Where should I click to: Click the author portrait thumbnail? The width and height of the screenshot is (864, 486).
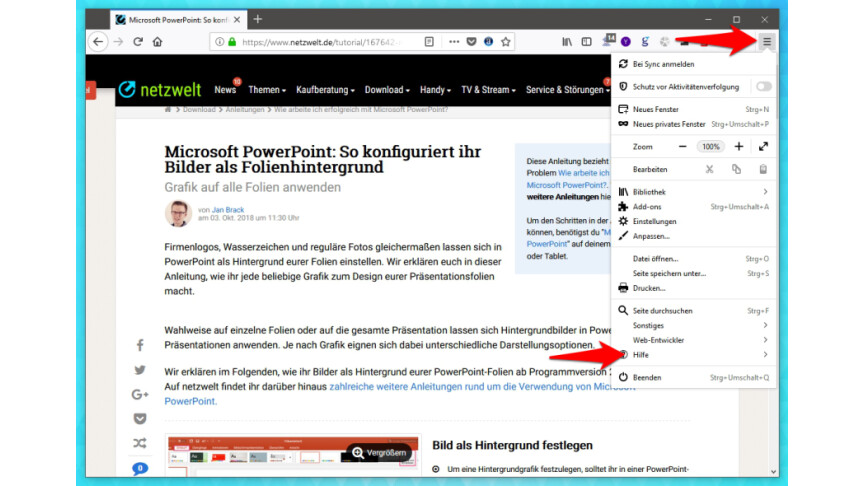(178, 214)
